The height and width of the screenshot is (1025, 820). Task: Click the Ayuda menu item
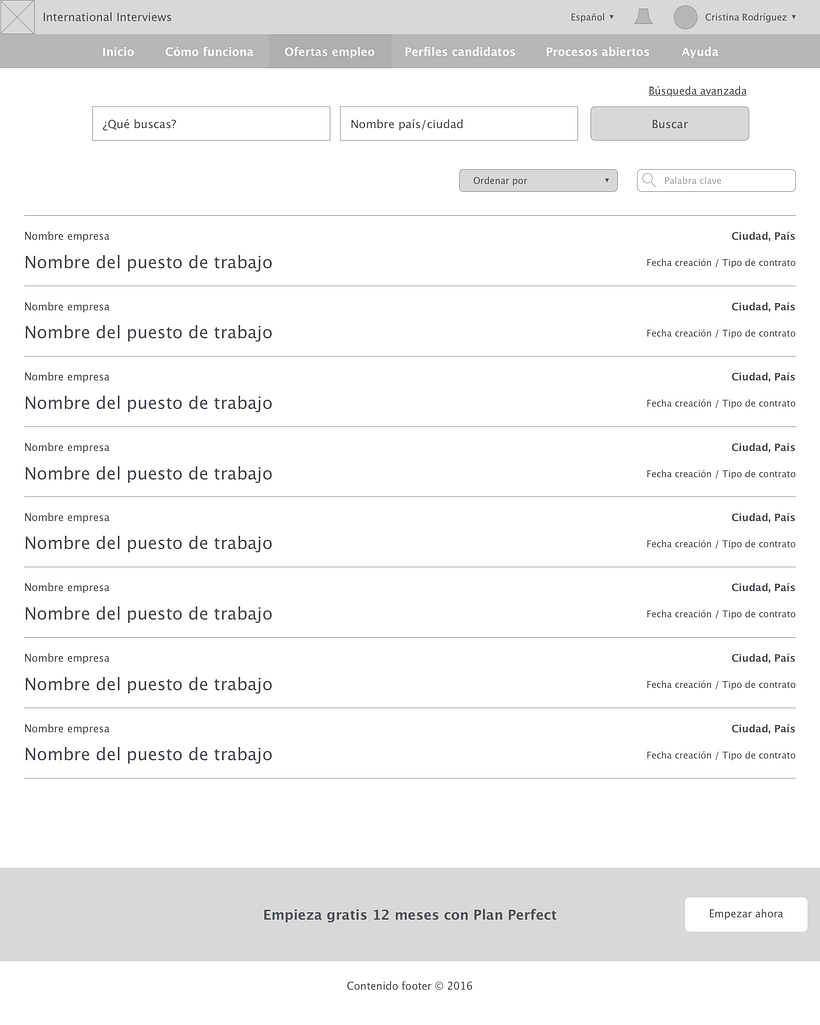click(x=700, y=52)
